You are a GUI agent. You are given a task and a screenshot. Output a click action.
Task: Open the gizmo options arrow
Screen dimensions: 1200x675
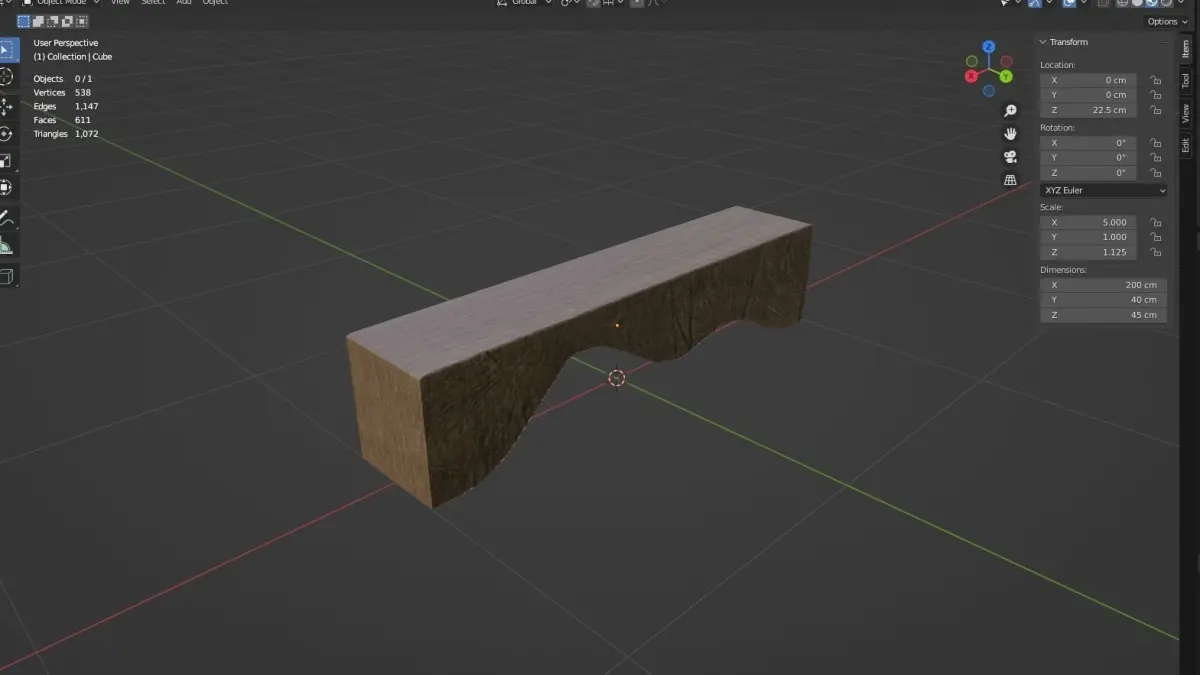[1049, 3]
